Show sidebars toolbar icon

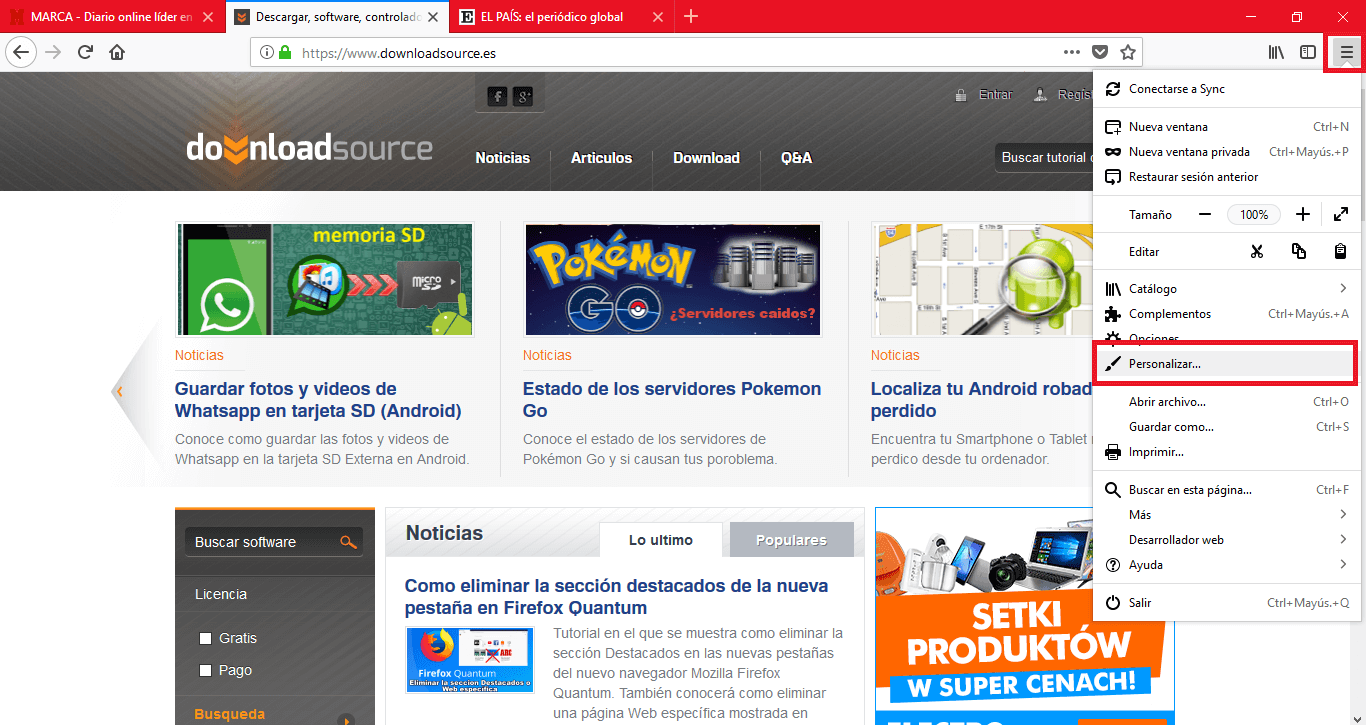pyautogui.click(x=1308, y=52)
